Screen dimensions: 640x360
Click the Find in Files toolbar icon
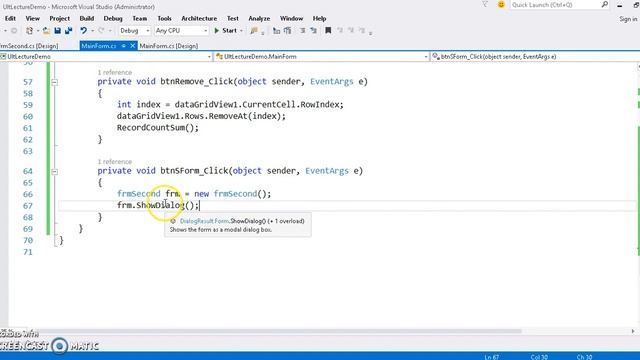pyautogui.click(x=254, y=31)
